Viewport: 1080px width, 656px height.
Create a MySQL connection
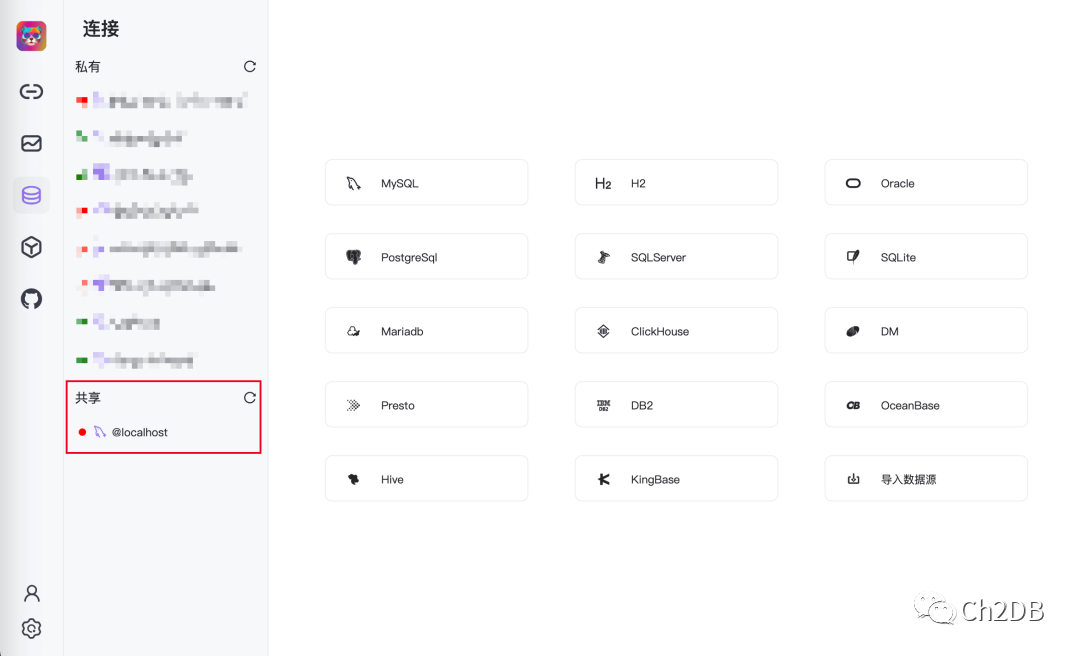point(426,183)
